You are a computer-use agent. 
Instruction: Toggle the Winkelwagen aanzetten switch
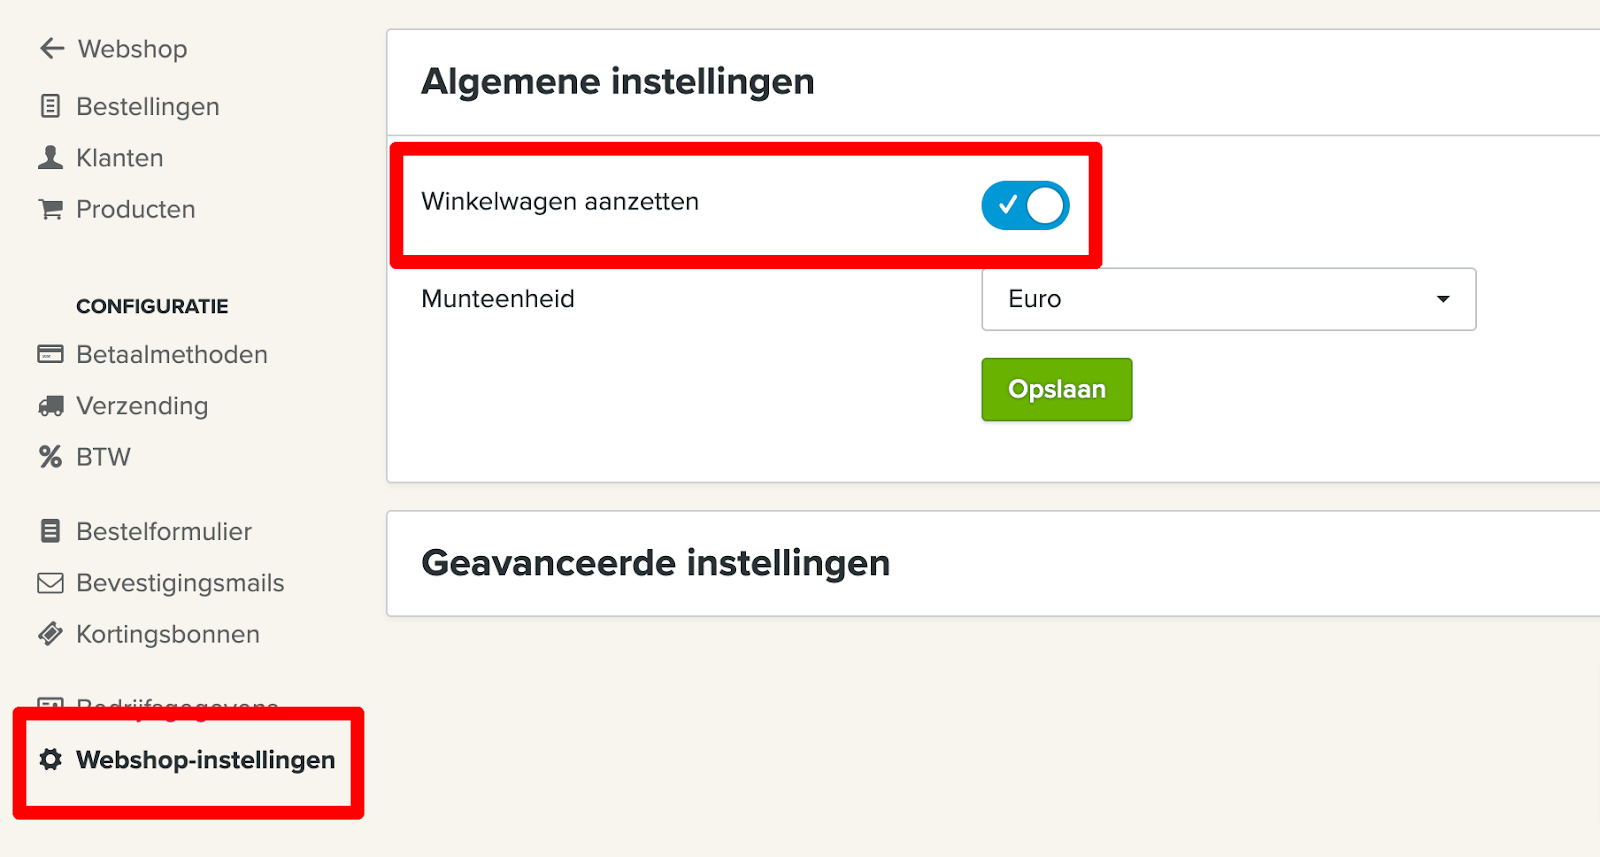(x=1025, y=205)
